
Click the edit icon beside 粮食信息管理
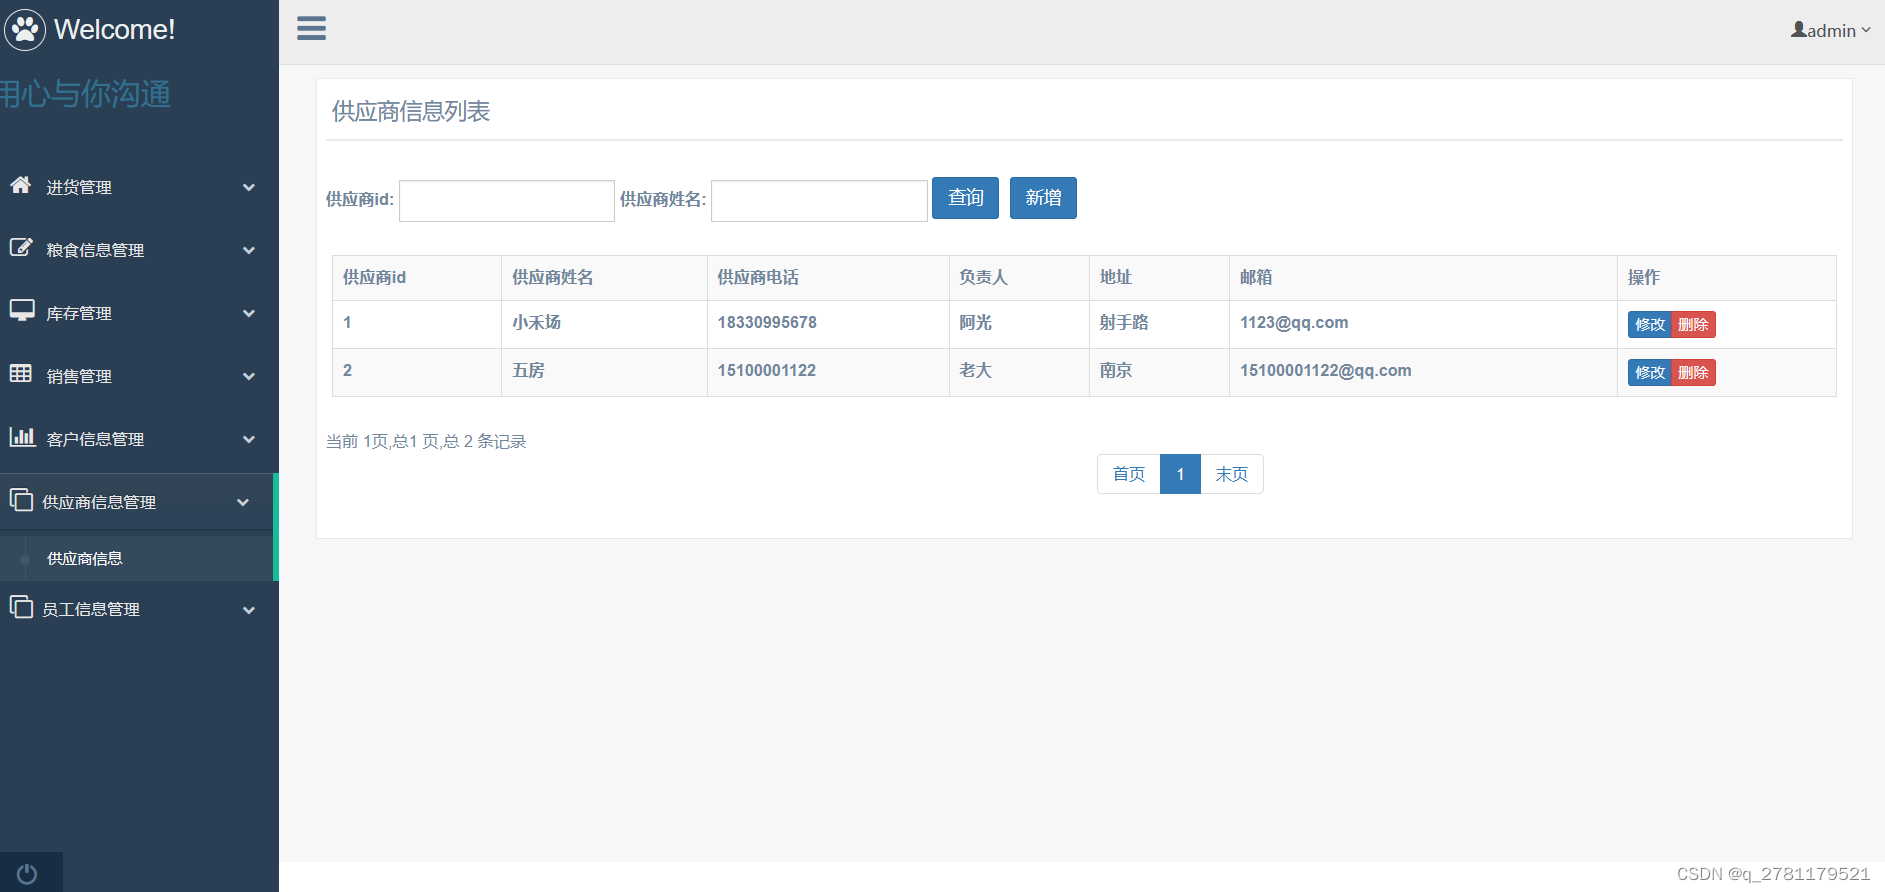(21, 248)
